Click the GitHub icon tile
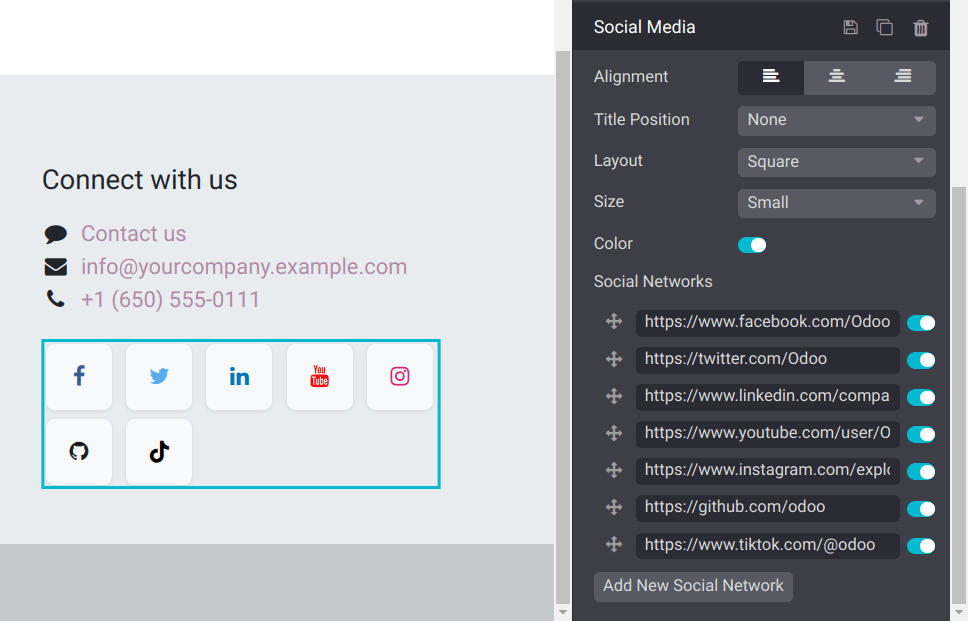This screenshot has height=621, width=968. click(79, 452)
